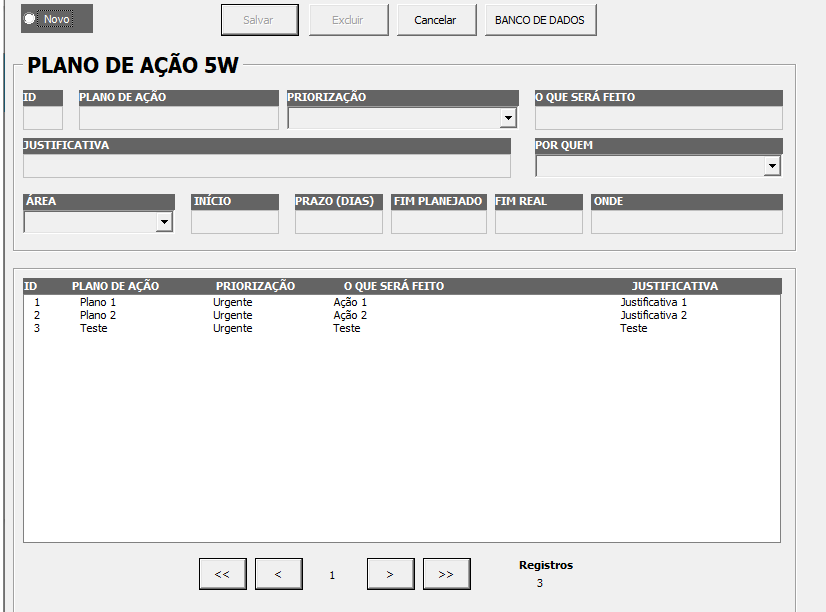Select the Plano 2 row in list
This screenshot has width=826, height=612.
tap(98, 315)
